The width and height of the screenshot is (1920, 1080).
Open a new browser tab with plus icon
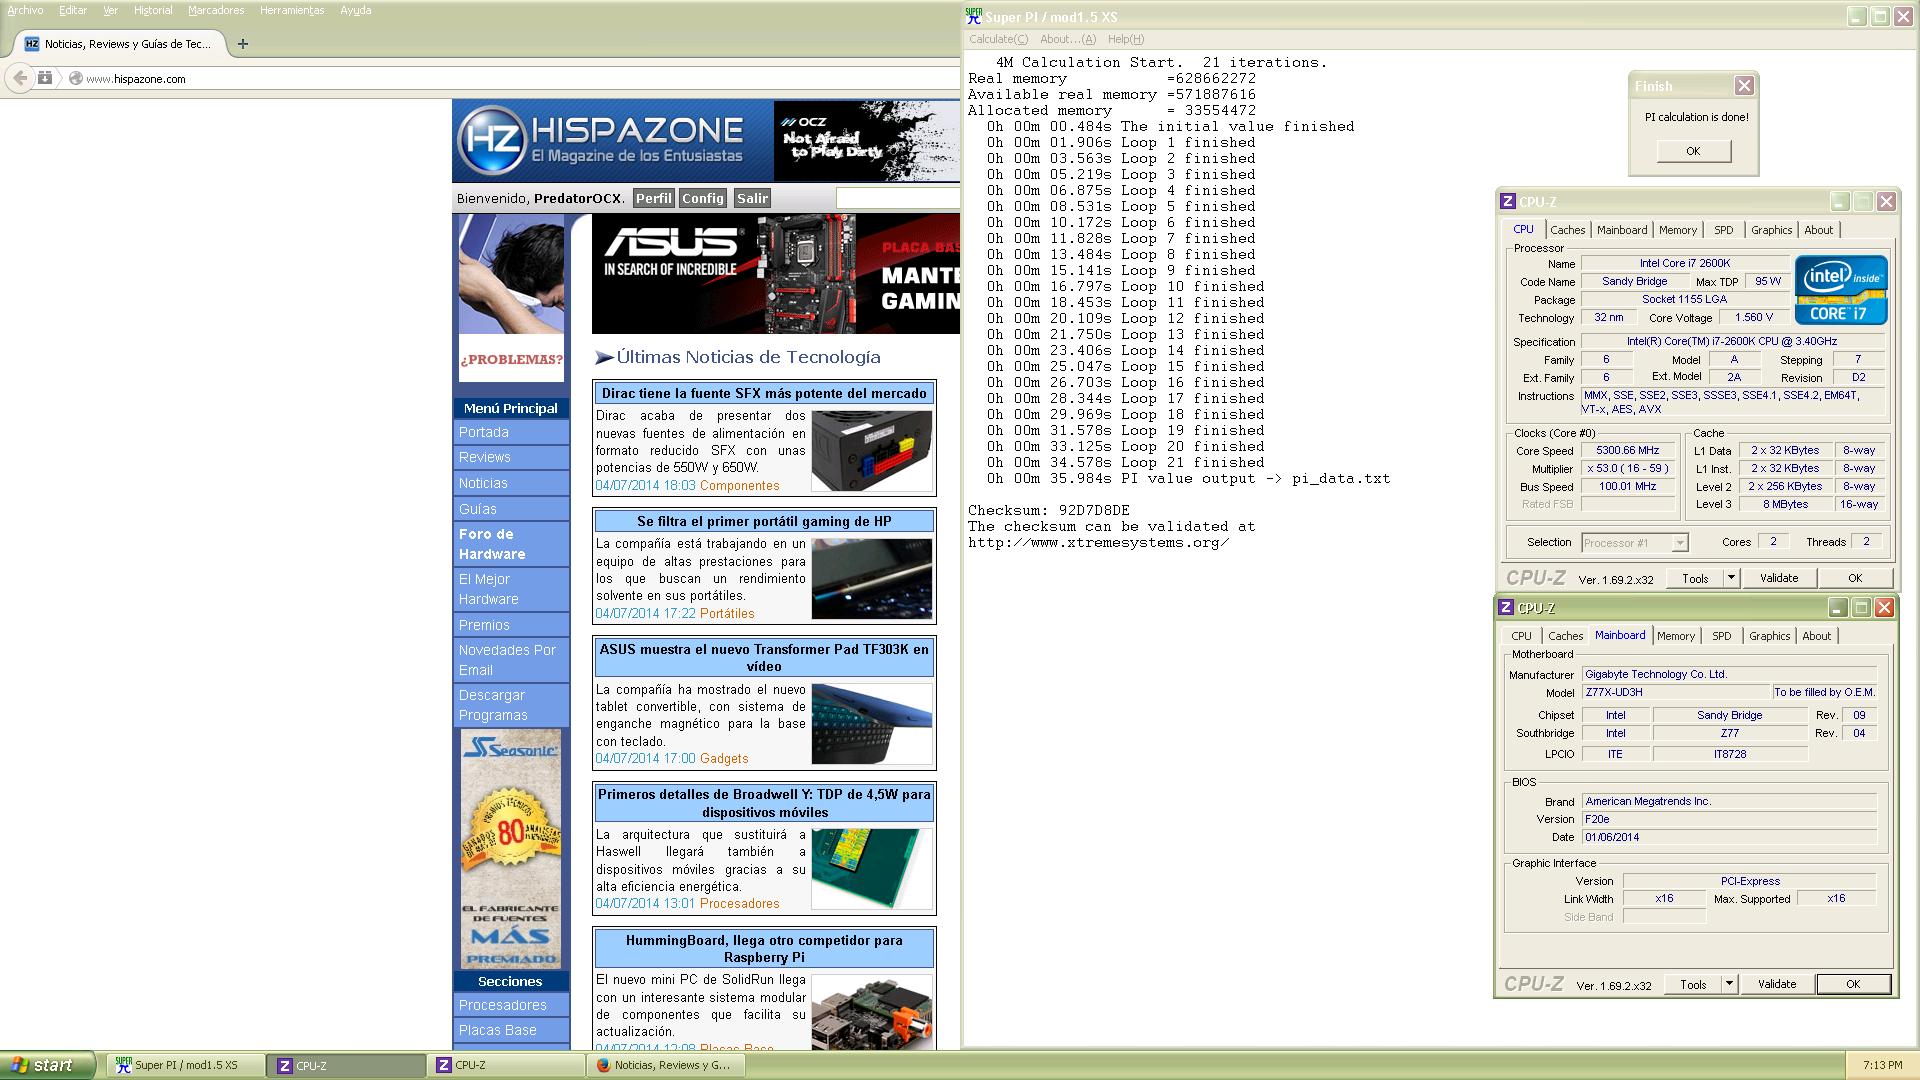(243, 43)
